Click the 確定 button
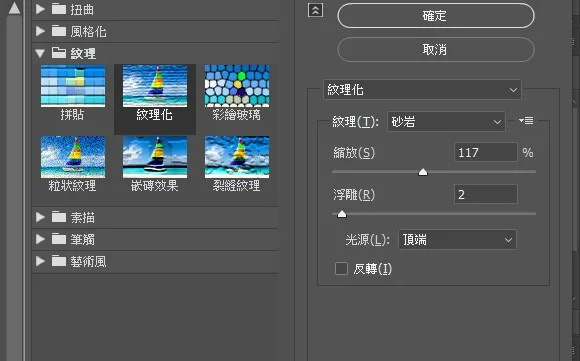The width and height of the screenshot is (580, 361). pyautogui.click(x=436, y=16)
